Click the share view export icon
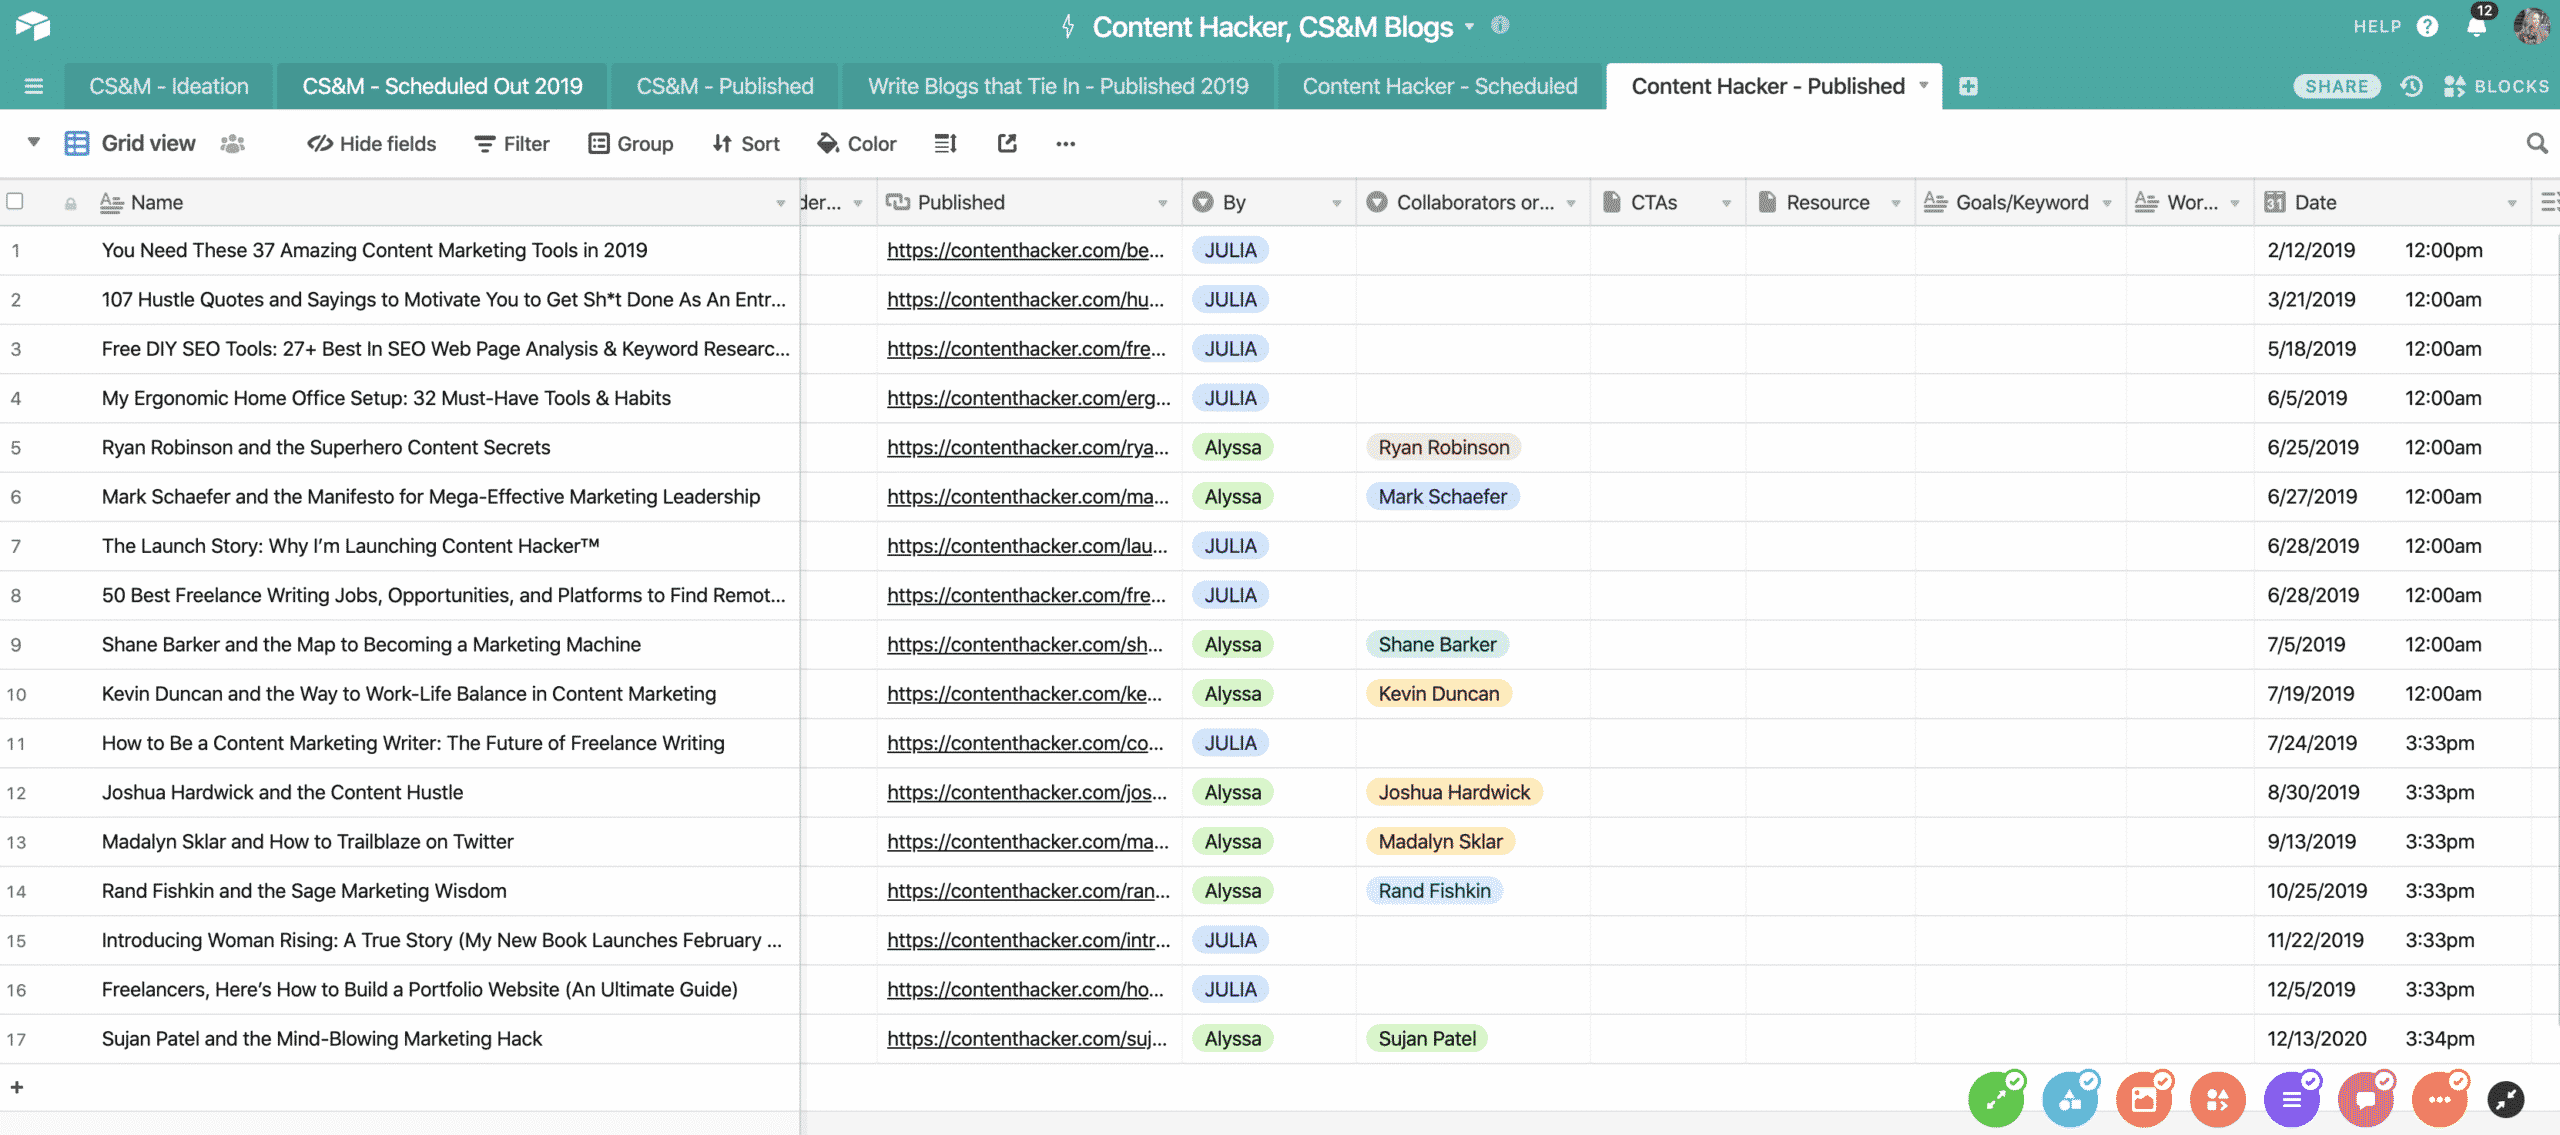 [1007, 144]
